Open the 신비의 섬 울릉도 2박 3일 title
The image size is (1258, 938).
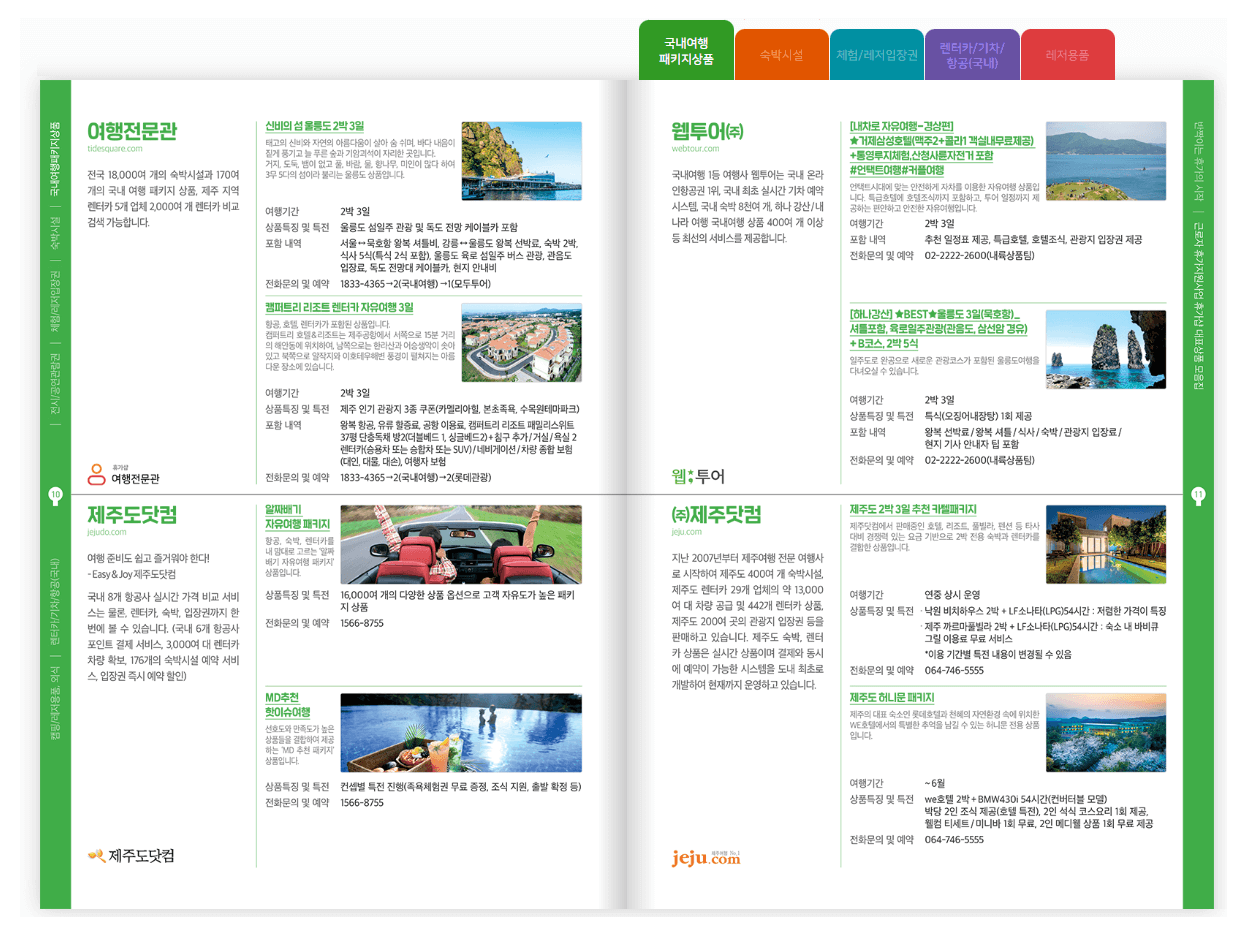click(x=314, y=126)
